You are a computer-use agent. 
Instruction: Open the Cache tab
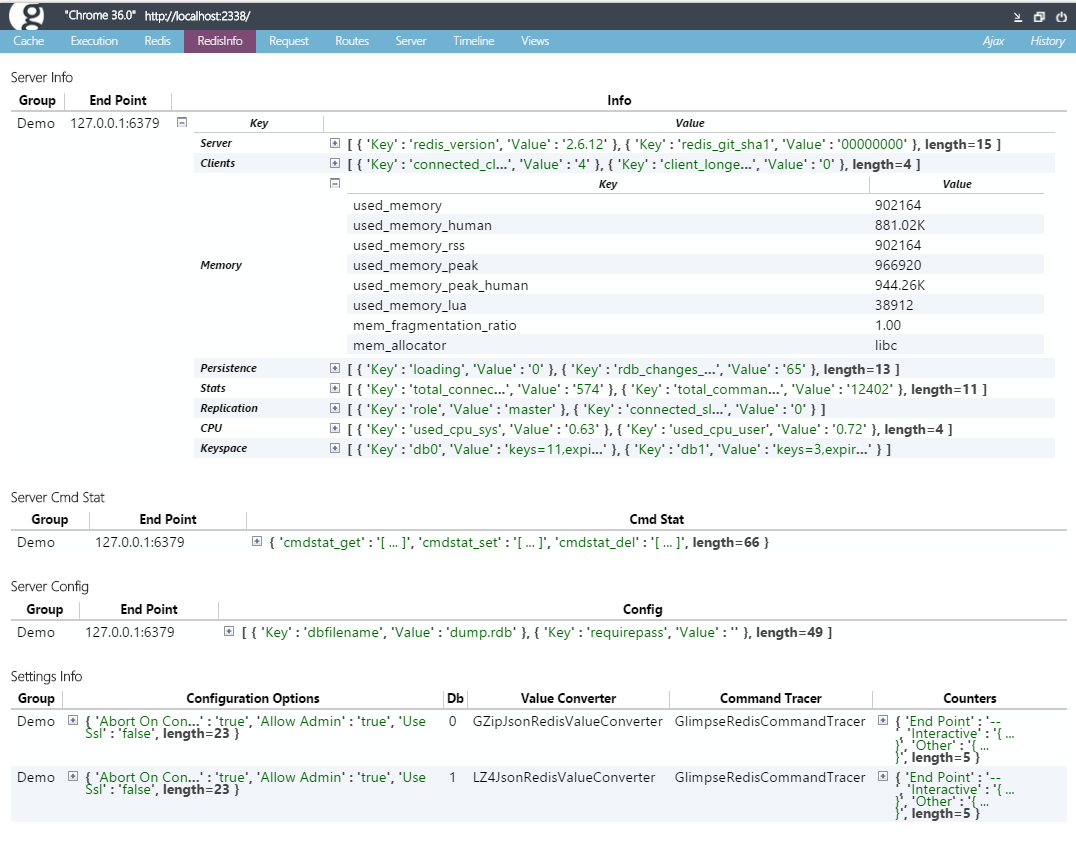(28, 41)
